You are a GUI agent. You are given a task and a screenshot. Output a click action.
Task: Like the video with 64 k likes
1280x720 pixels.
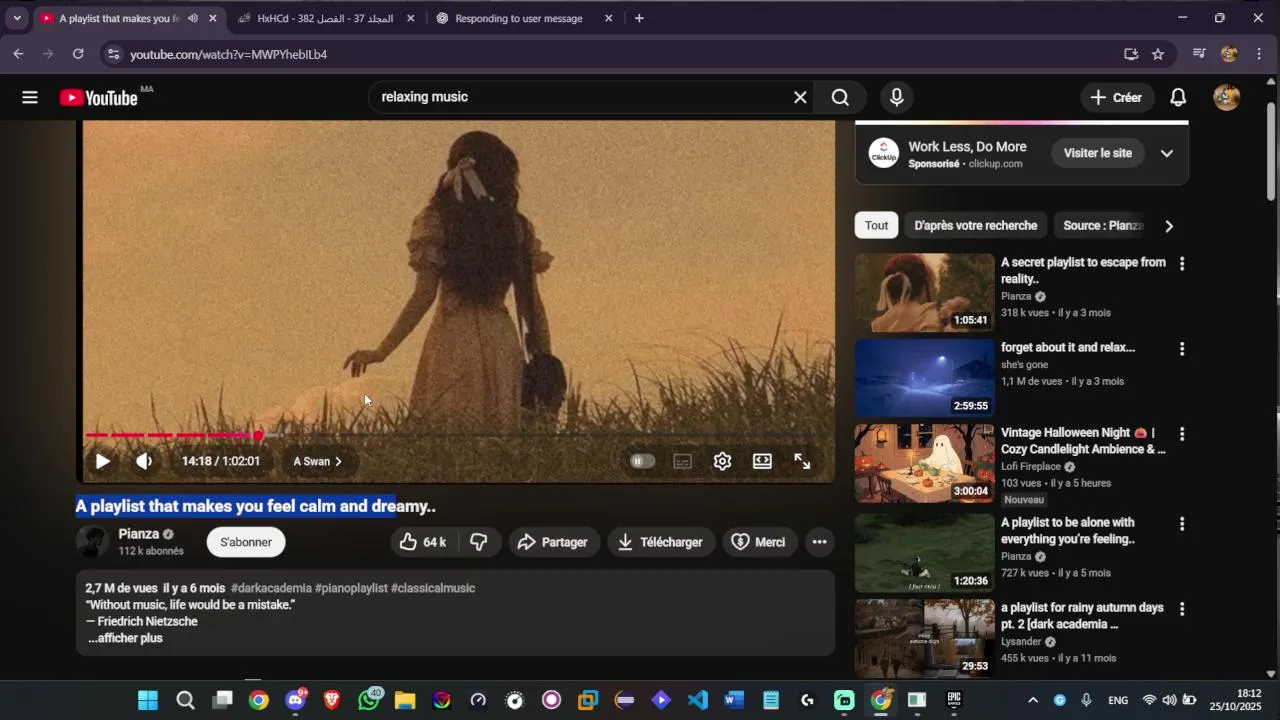pos(424,542)
